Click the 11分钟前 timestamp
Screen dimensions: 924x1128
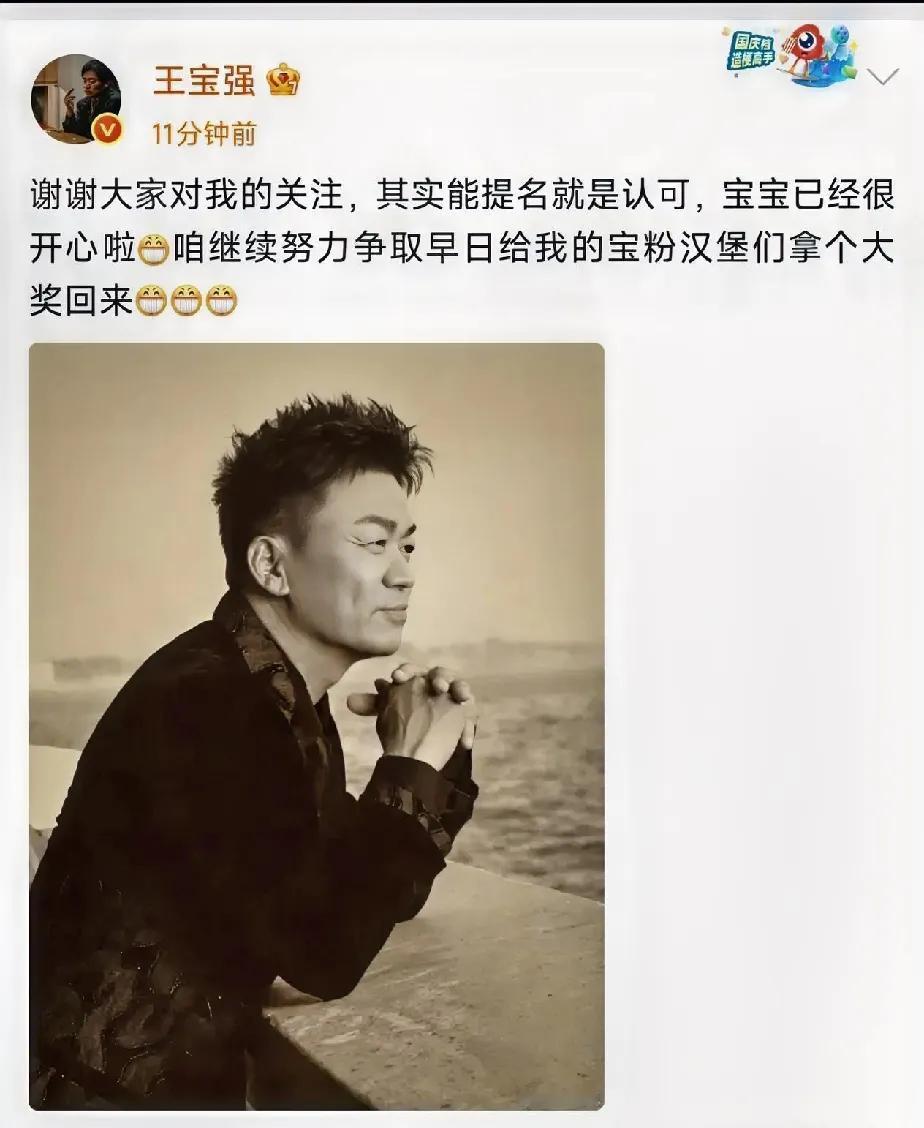click(x=204, y=134)
